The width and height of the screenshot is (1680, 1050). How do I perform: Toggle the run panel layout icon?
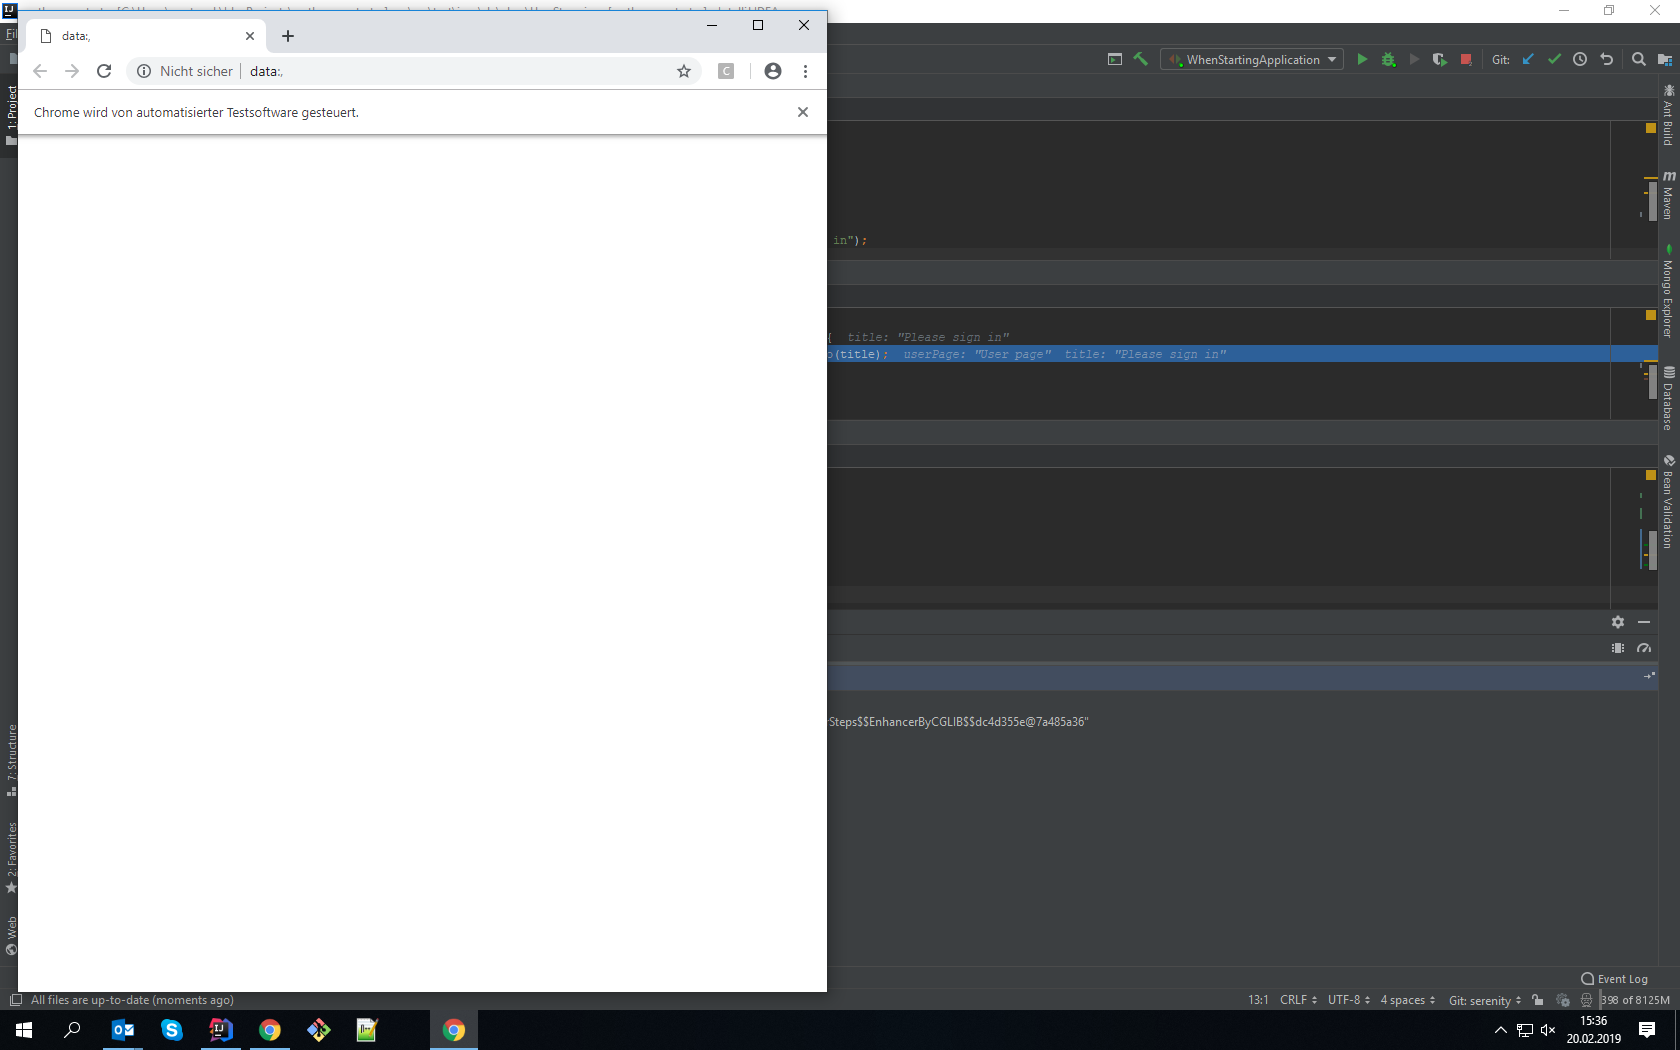pyautogui.click(x=1618, y=648)
